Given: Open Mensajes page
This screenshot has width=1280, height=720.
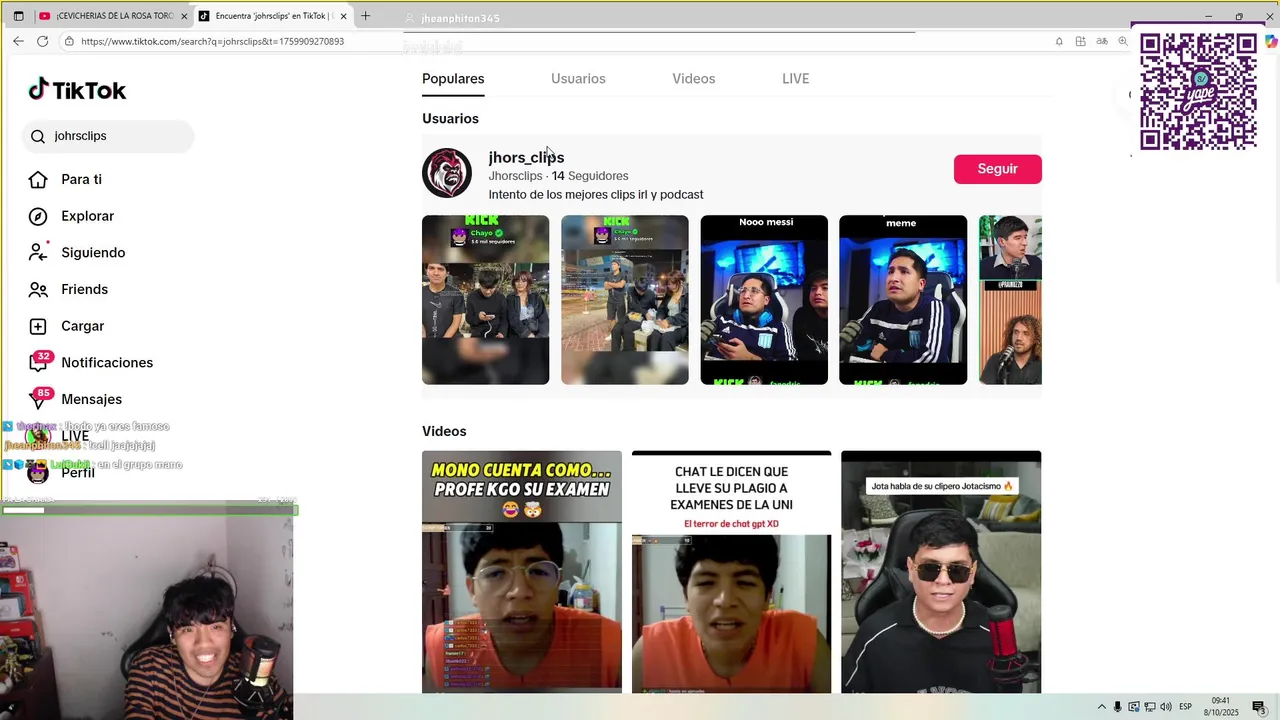Looking at the screenshot, I should [x=91, y=400].
